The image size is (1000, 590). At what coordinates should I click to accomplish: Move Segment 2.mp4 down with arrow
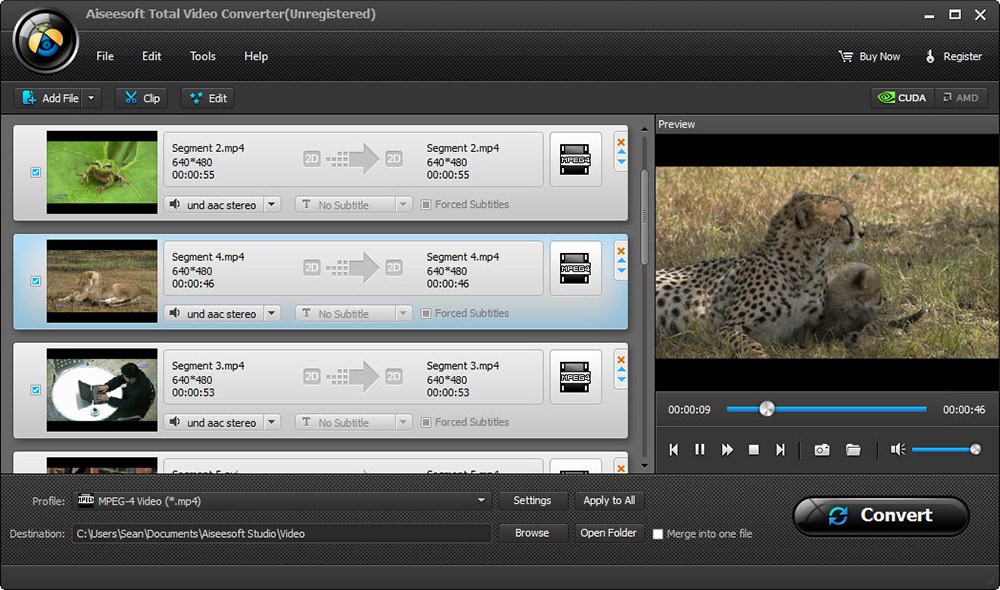[x=621, y=162]
